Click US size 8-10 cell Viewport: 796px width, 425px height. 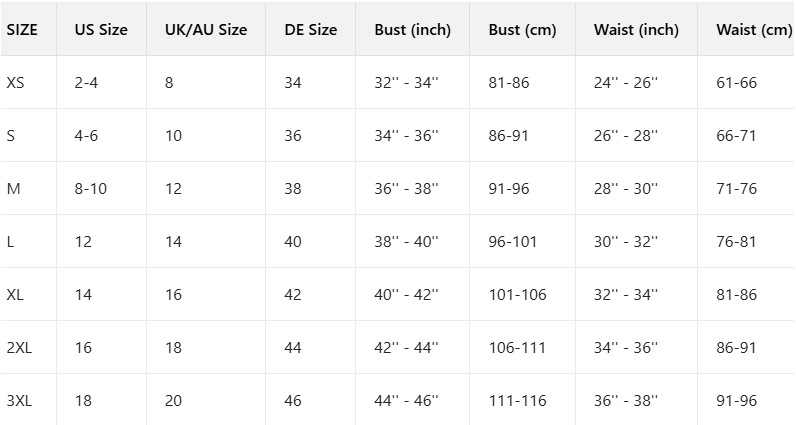coord(91,188)
